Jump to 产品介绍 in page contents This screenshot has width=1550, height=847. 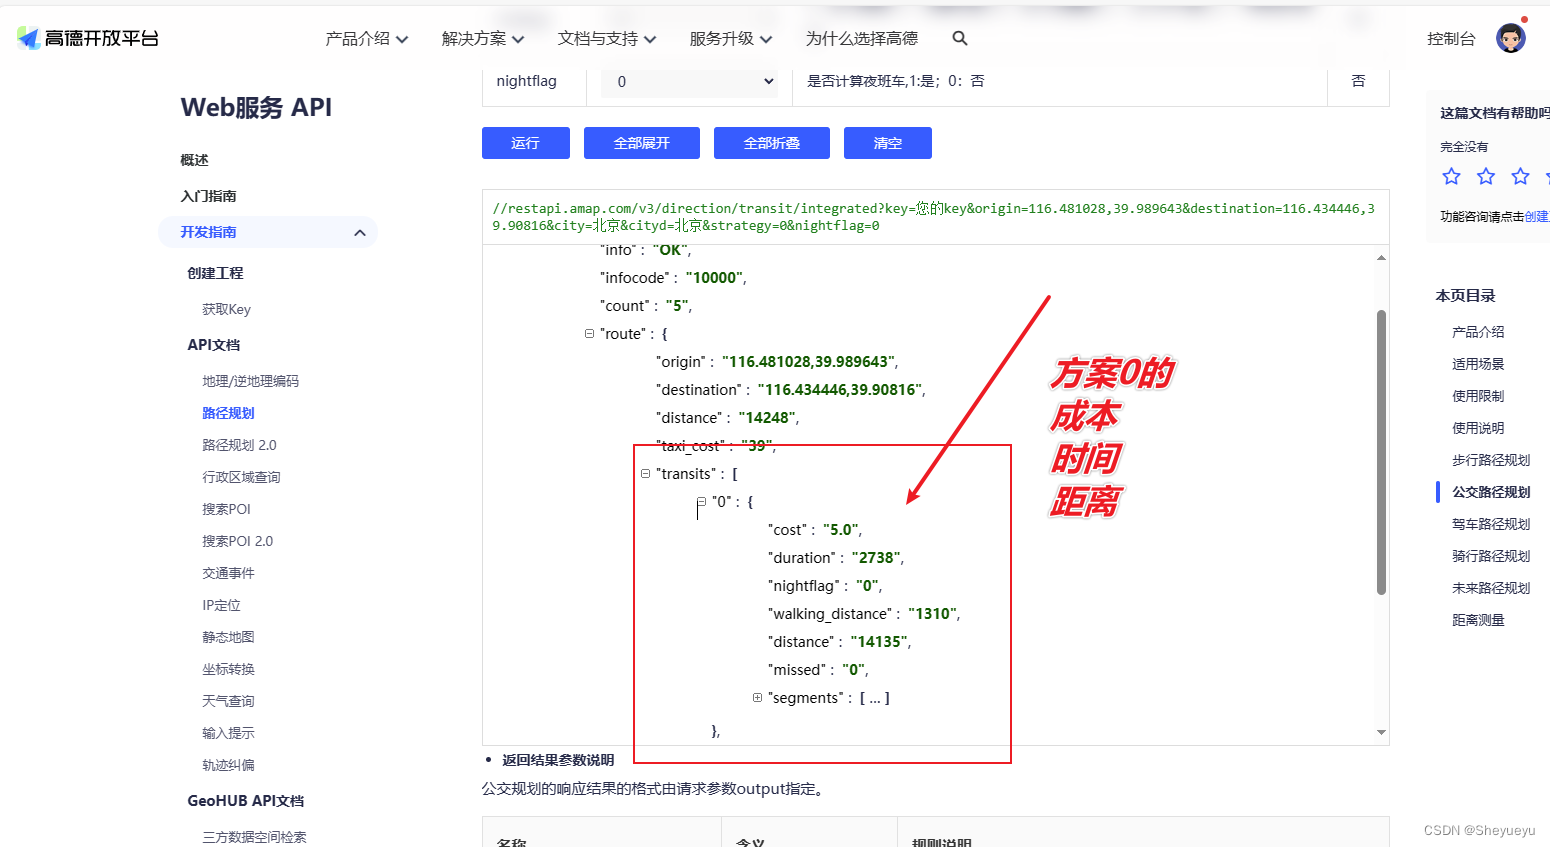(1478, 332)
